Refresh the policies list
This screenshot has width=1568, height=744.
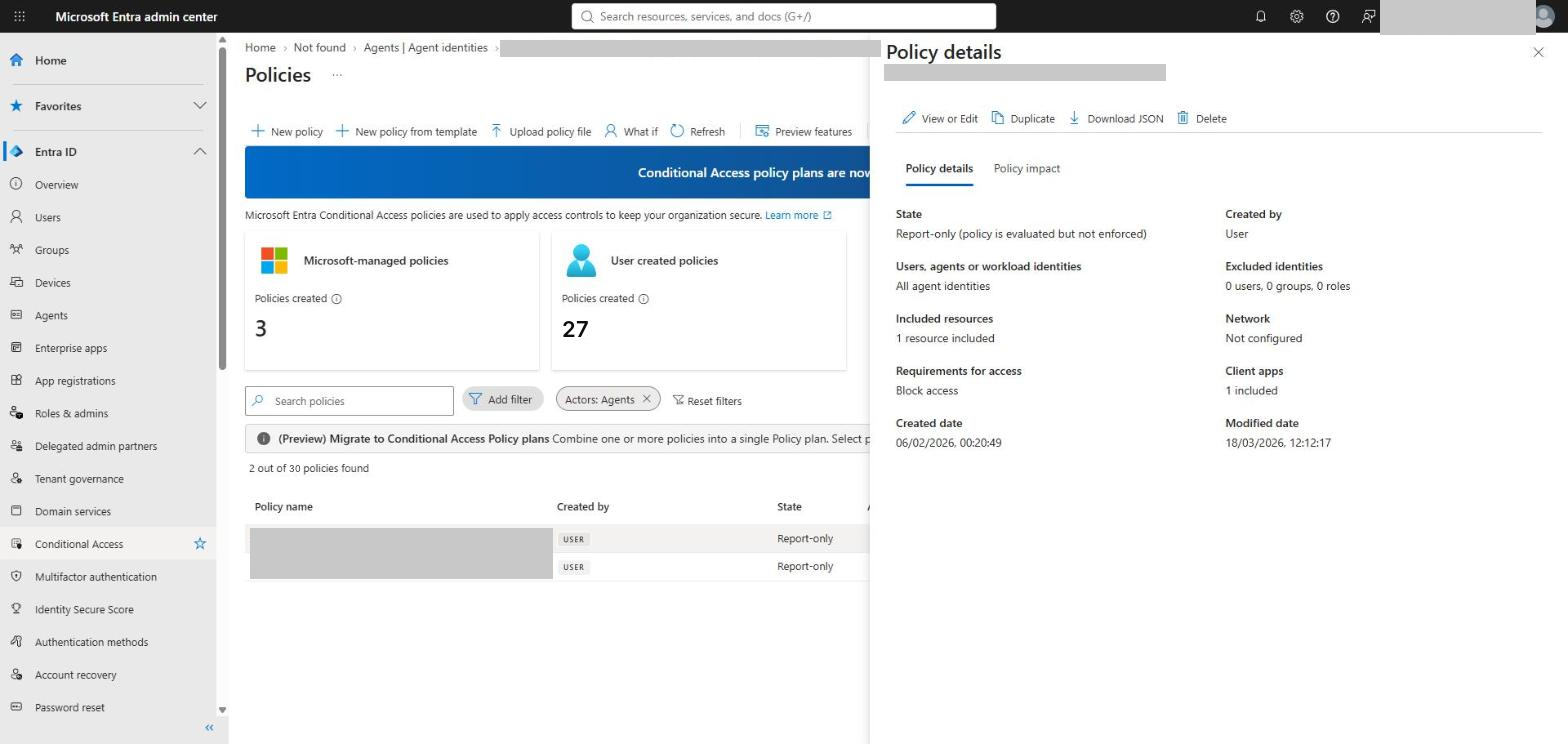[697, 131]
